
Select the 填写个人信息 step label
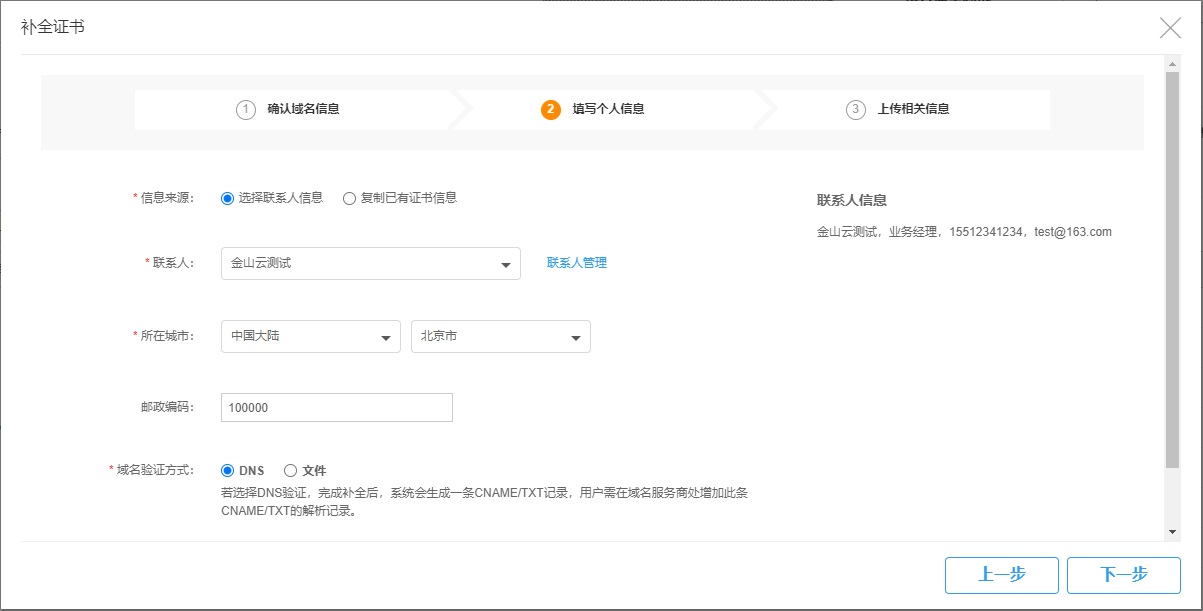click(608, 110)
